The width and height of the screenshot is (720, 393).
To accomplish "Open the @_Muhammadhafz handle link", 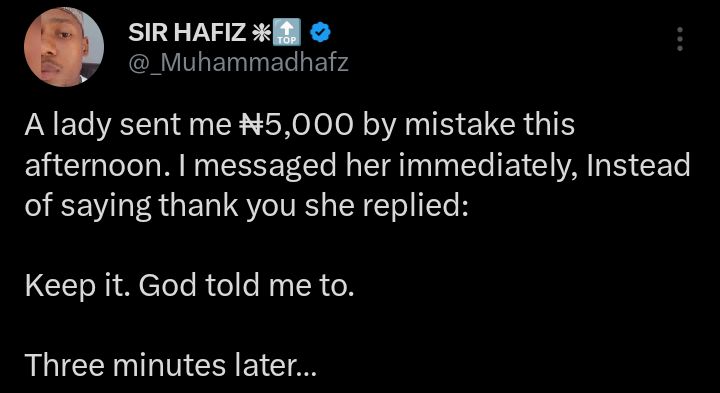I will click(x=238, y=62).
